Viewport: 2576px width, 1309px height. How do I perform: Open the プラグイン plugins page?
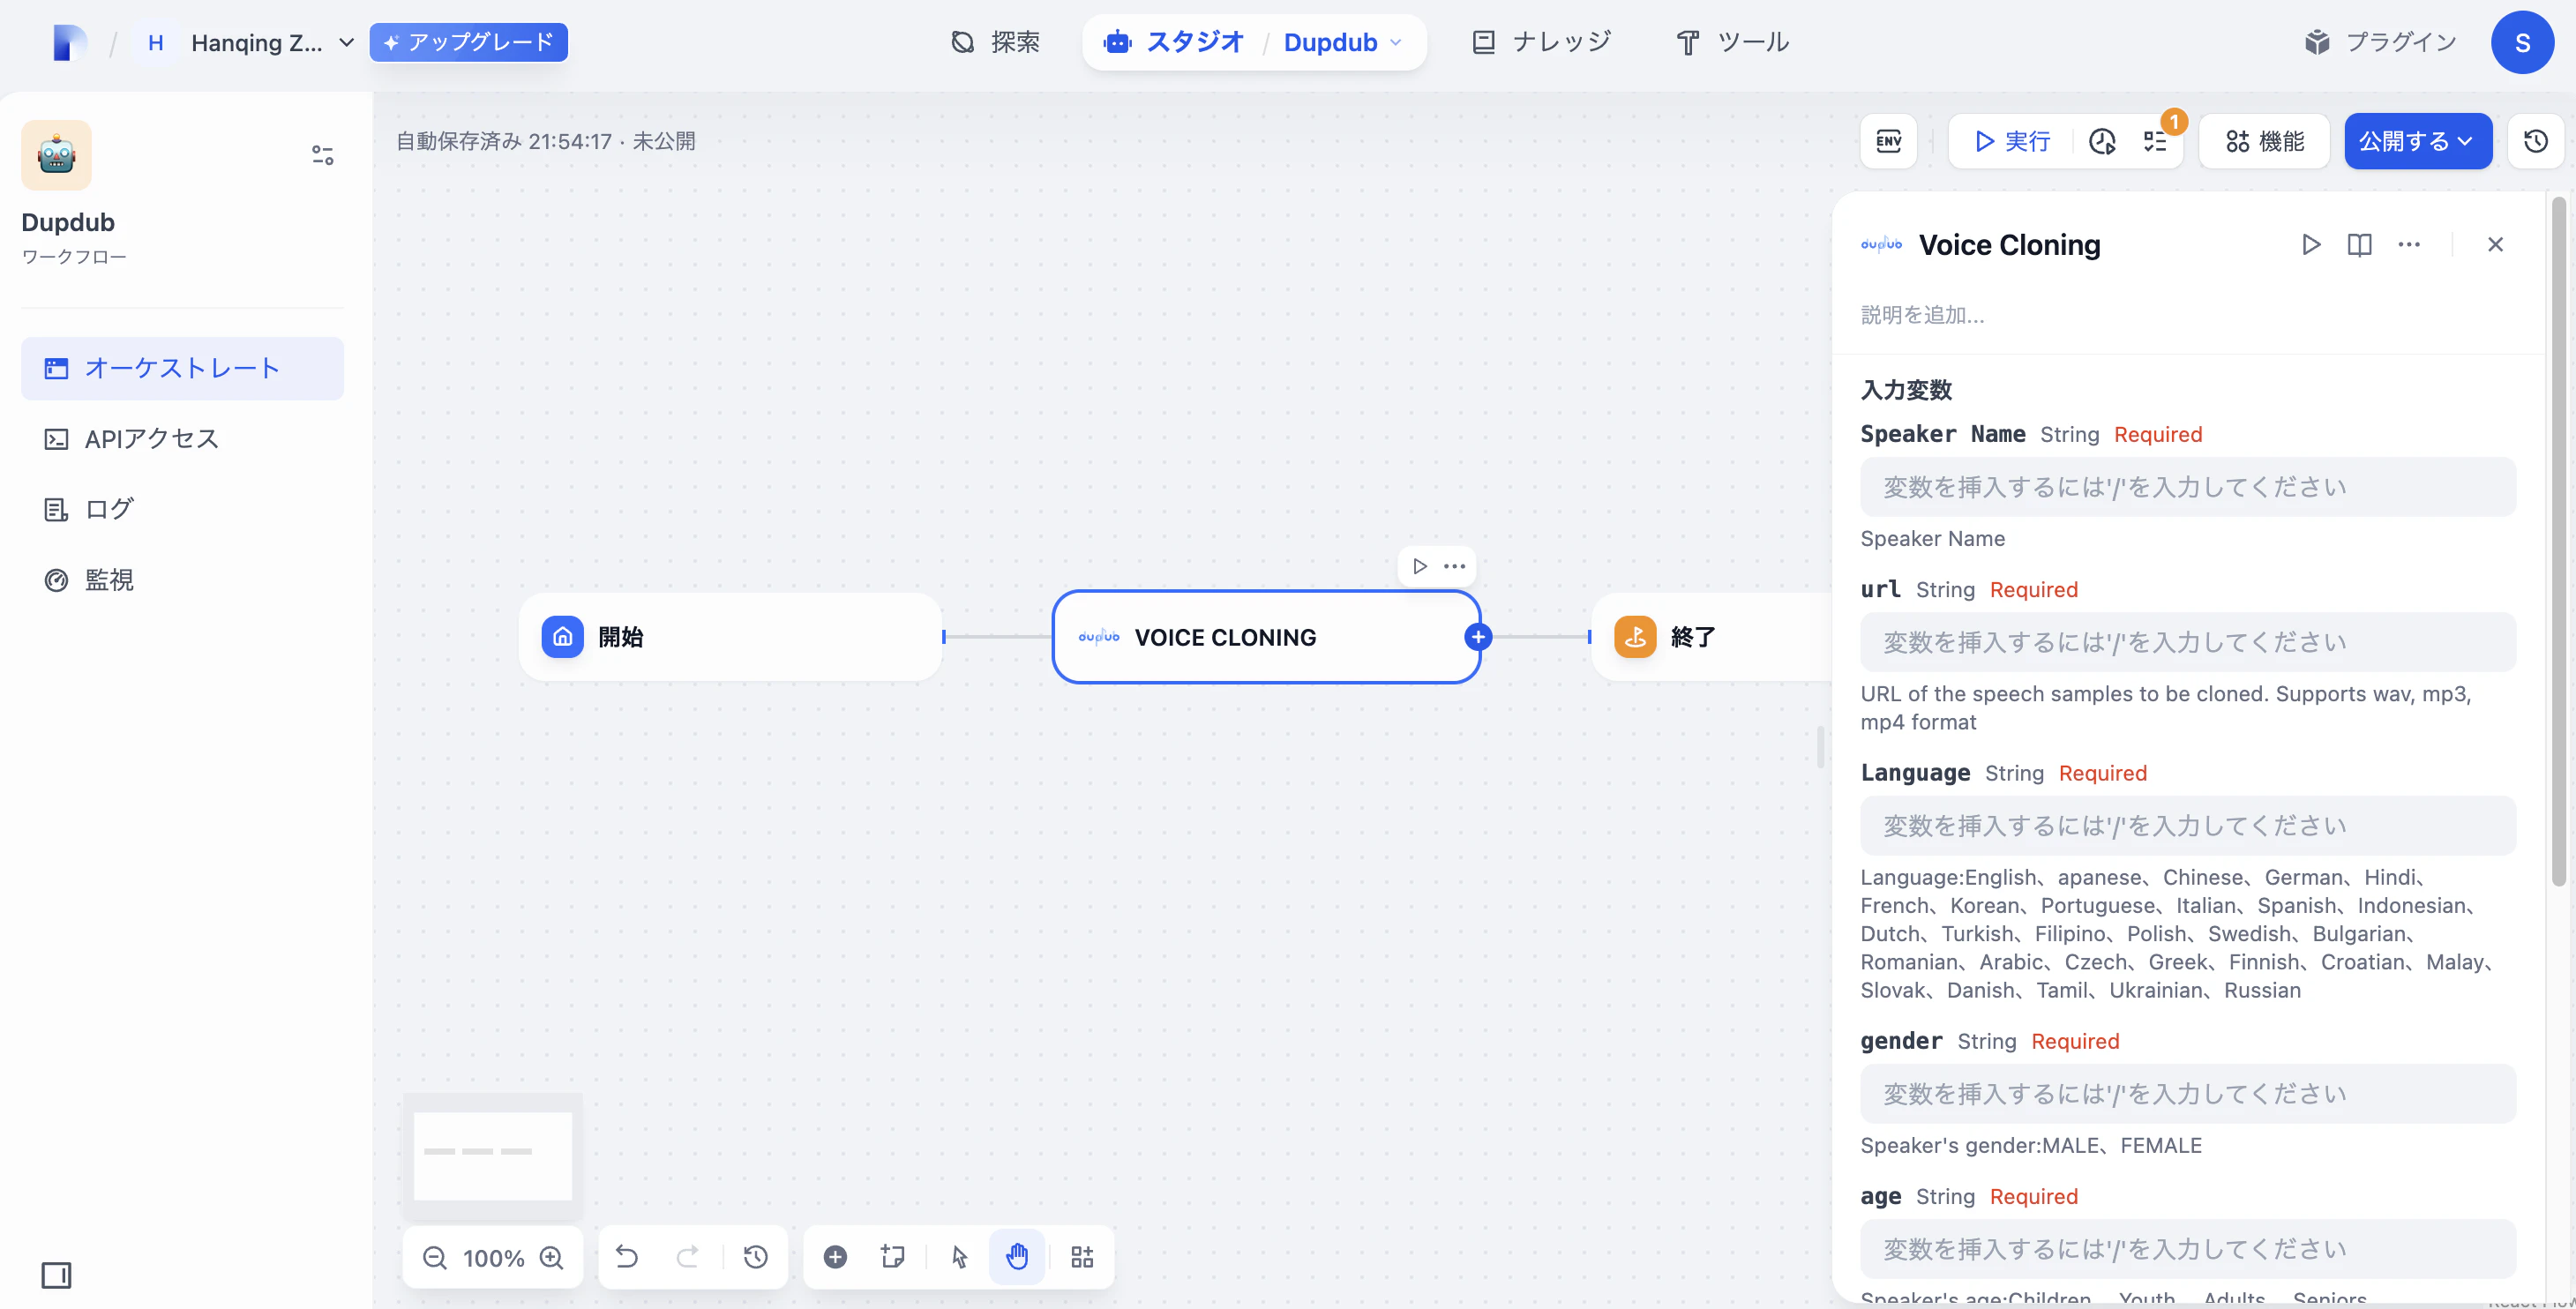[x=2380, y=42]
